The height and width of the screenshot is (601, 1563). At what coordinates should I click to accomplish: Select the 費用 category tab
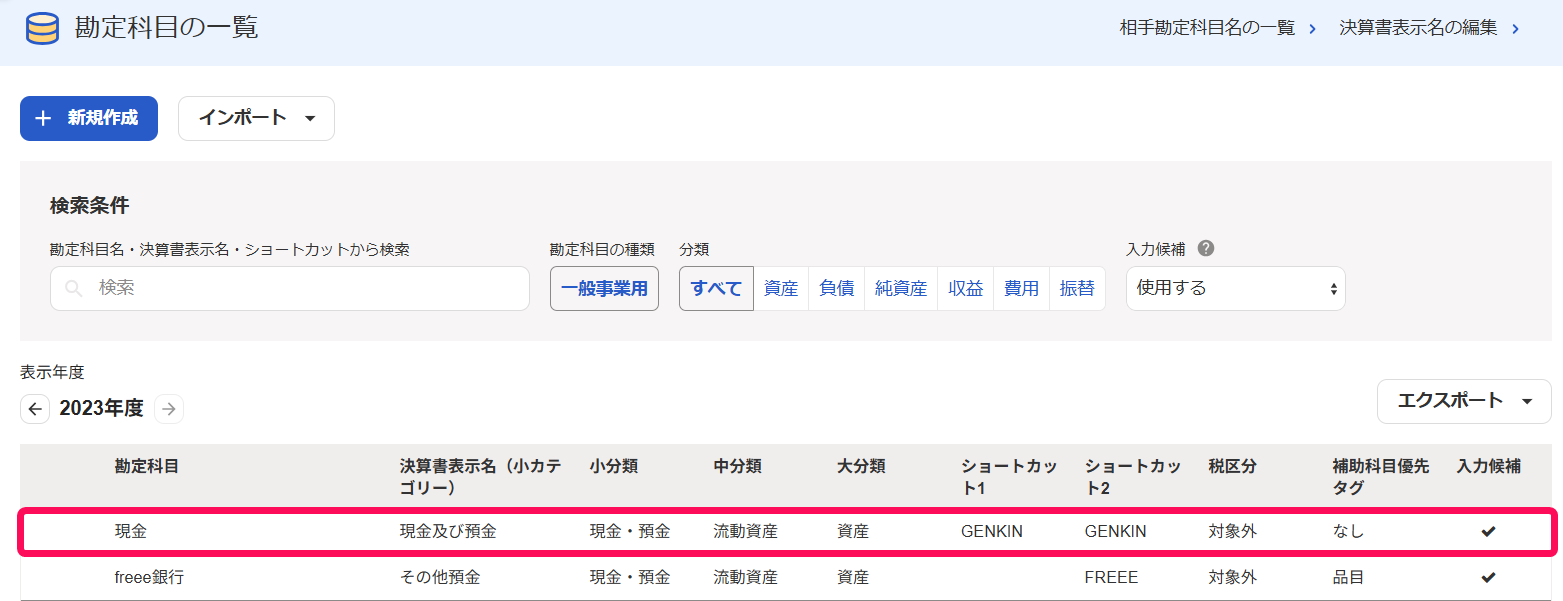(x=1022, y=289)
